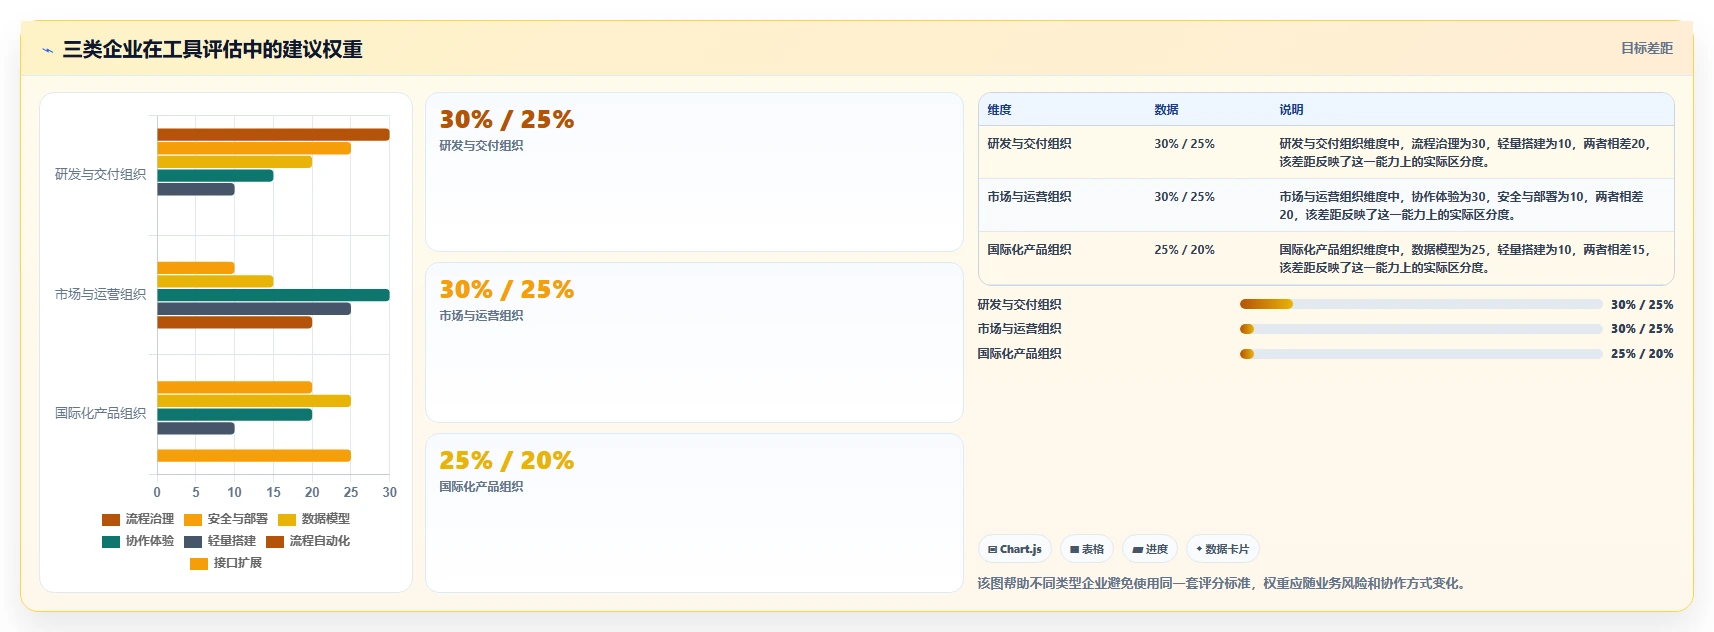Select the 国际化产品组织 table row name
This screenshot has width=1714, height=632.
(x=1029, y=250)
